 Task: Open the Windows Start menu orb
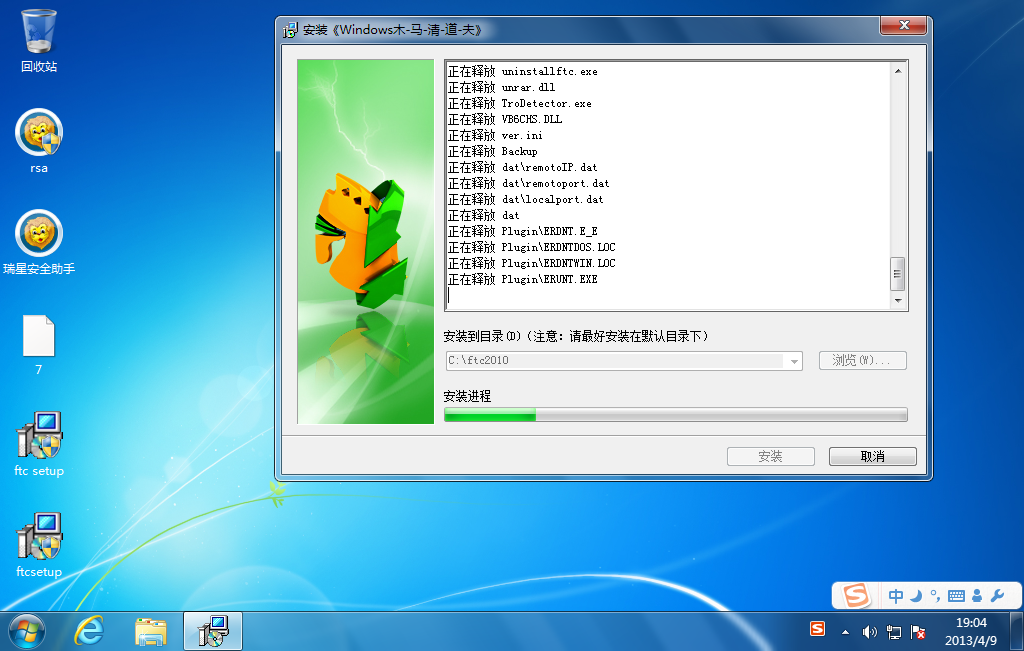[26, 632]
